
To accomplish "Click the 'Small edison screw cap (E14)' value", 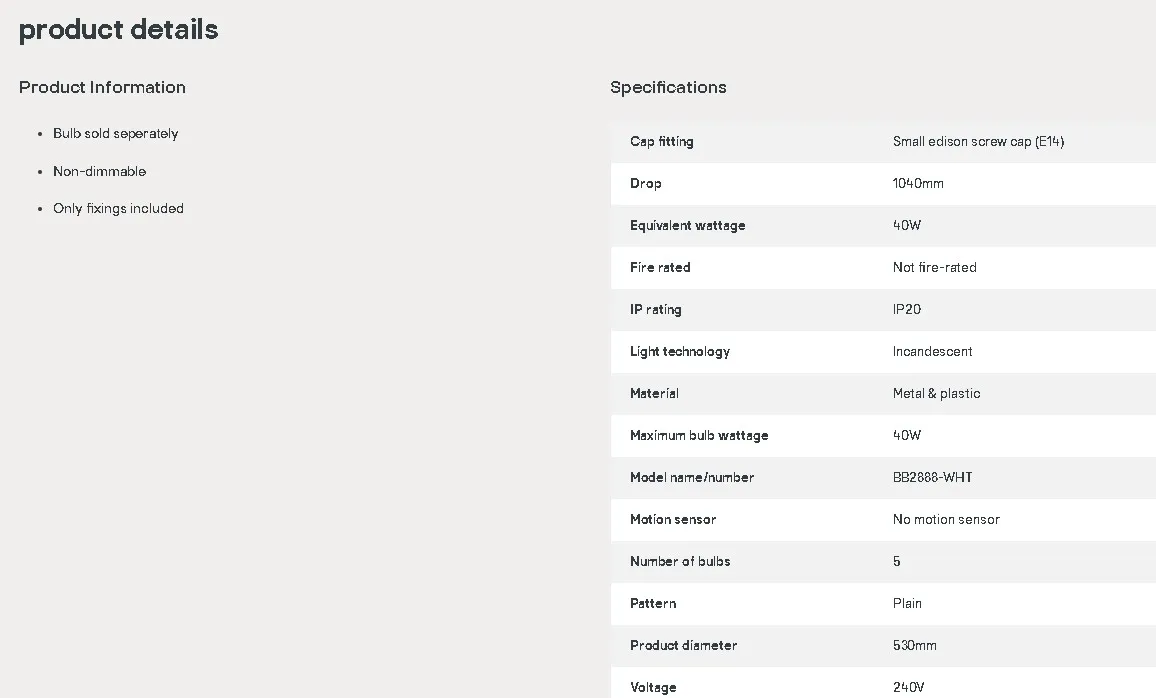I will pyautogui.click(x=978, y=142).
